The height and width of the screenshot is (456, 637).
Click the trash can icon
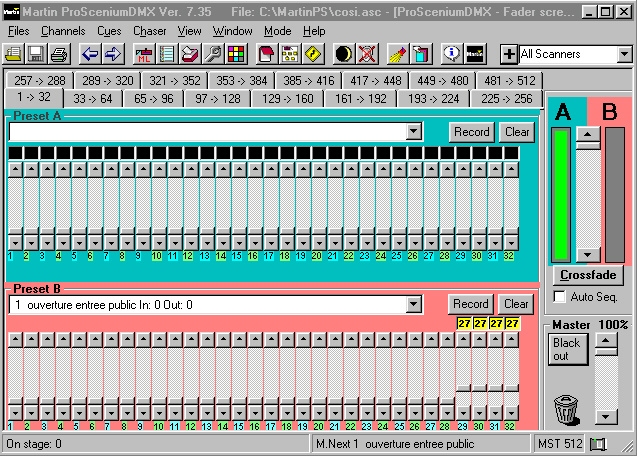566,410
